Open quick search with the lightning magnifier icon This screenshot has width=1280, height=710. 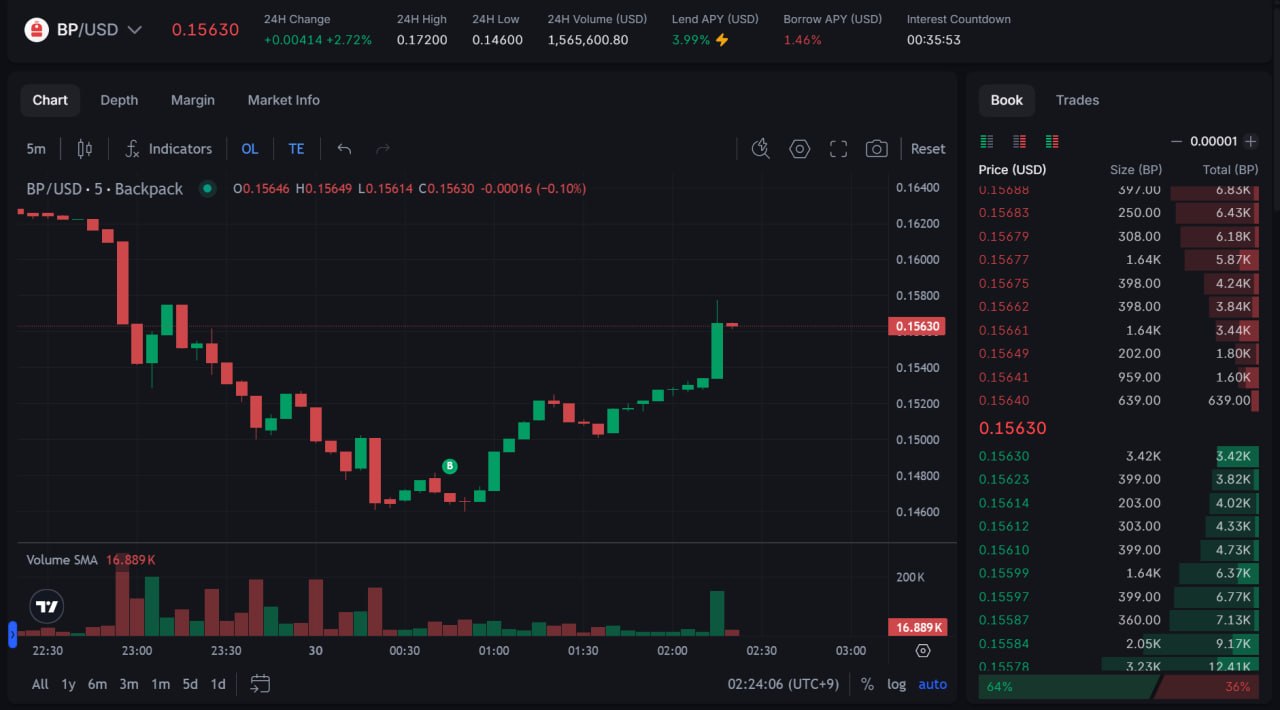point(760,149)
